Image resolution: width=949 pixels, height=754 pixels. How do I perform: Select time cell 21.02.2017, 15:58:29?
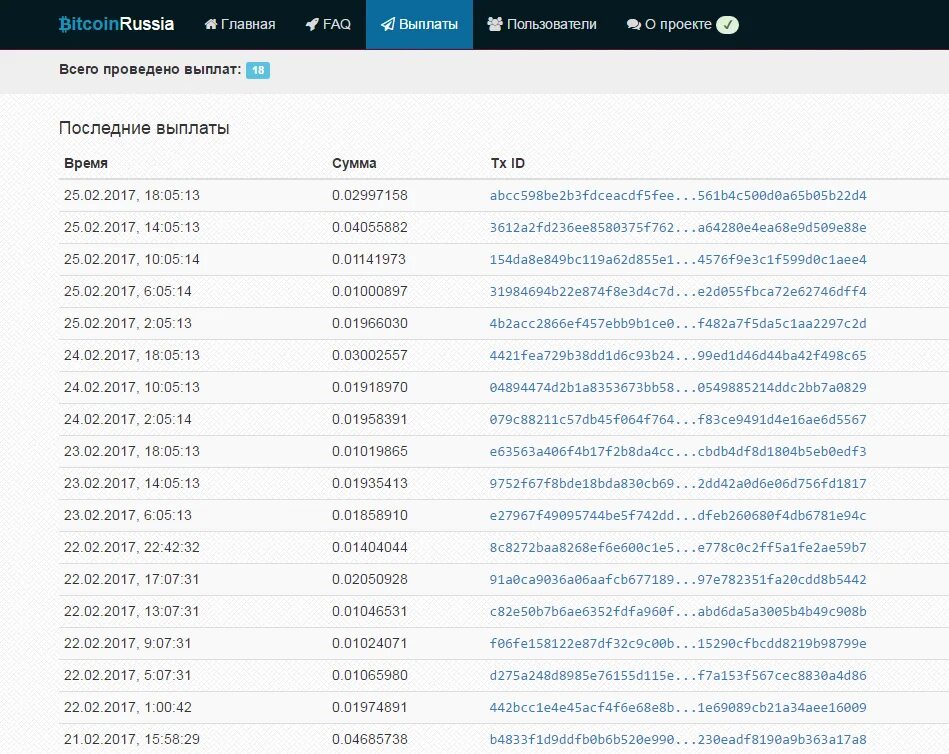tap(131, 739)
